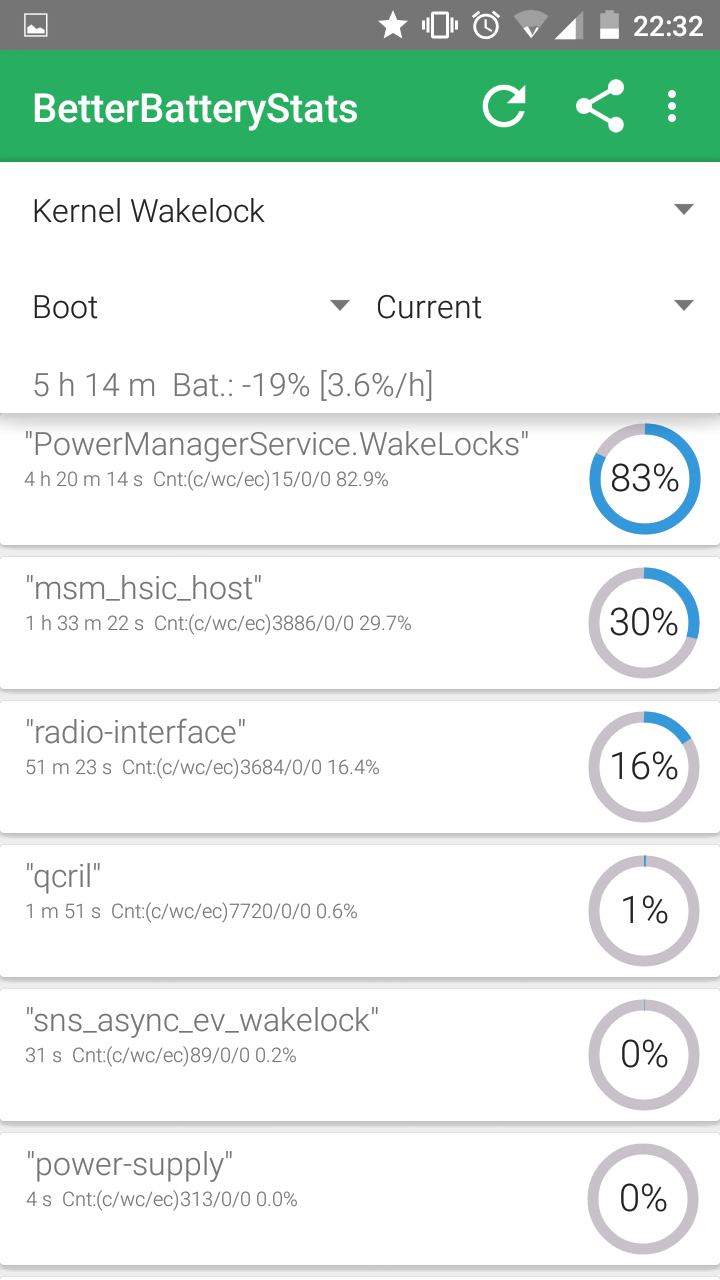Tap the picture notification icon in status bar

point(37,25)
